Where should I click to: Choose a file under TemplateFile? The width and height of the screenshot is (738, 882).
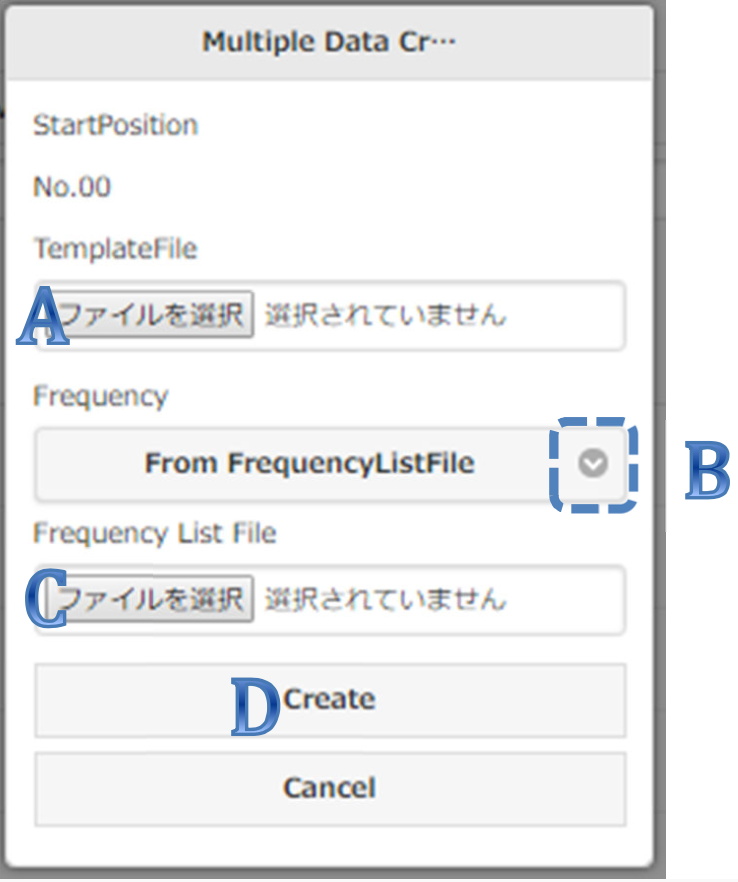tap(152, 316)
